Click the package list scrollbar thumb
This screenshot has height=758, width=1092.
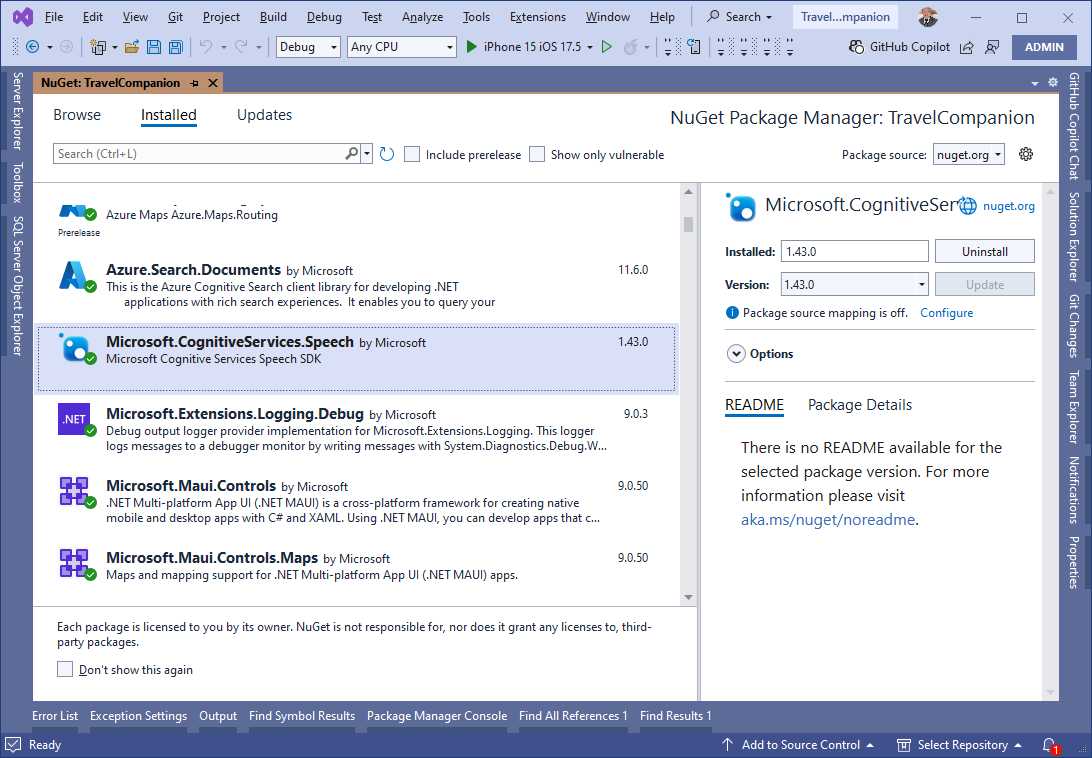pyautogui.click(x=688, y=224)
